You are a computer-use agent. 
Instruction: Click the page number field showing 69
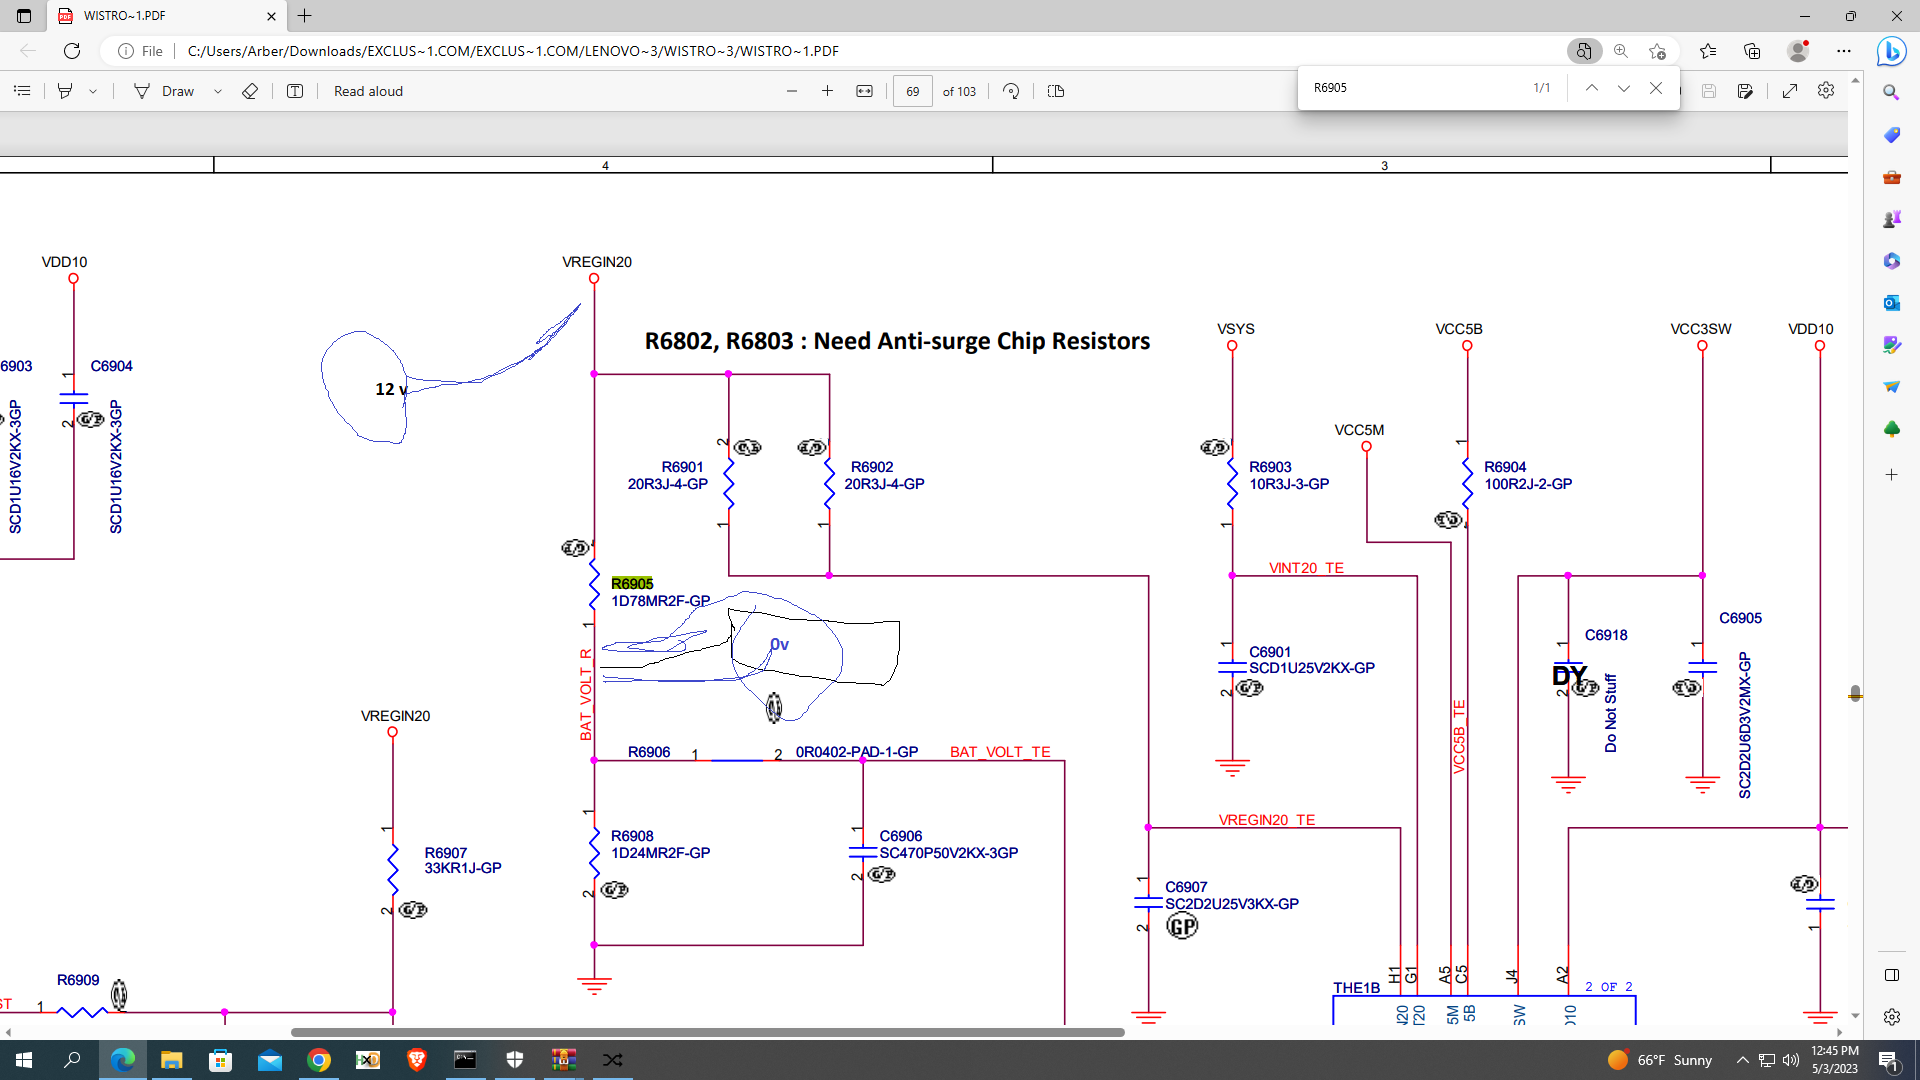pyautogui.click(x=912, y=91)
